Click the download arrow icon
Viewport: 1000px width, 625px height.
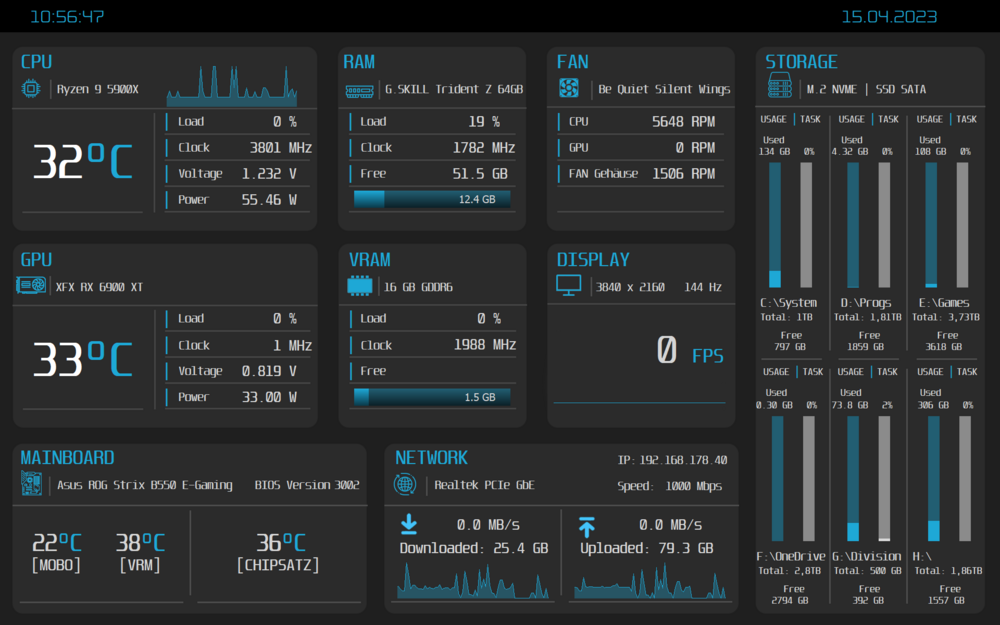pos(409,525)
